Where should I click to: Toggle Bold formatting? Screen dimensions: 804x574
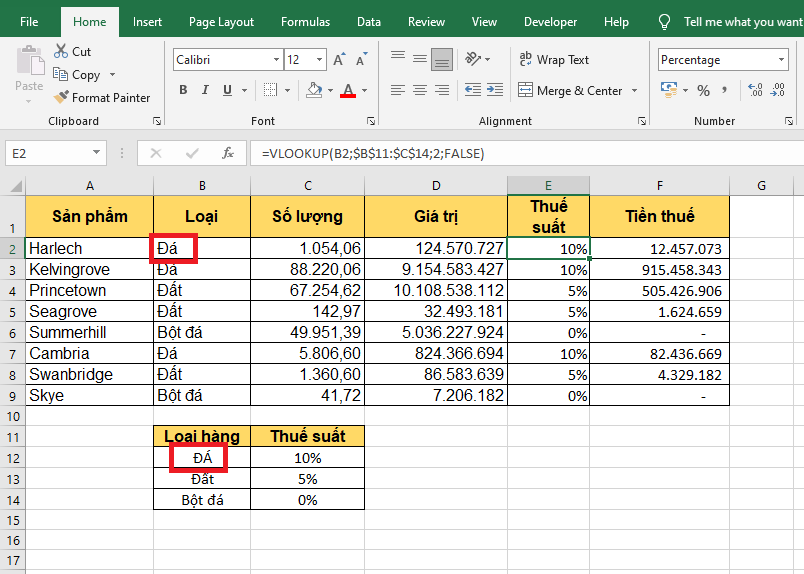pyautogui.click(x=183, y=91)
